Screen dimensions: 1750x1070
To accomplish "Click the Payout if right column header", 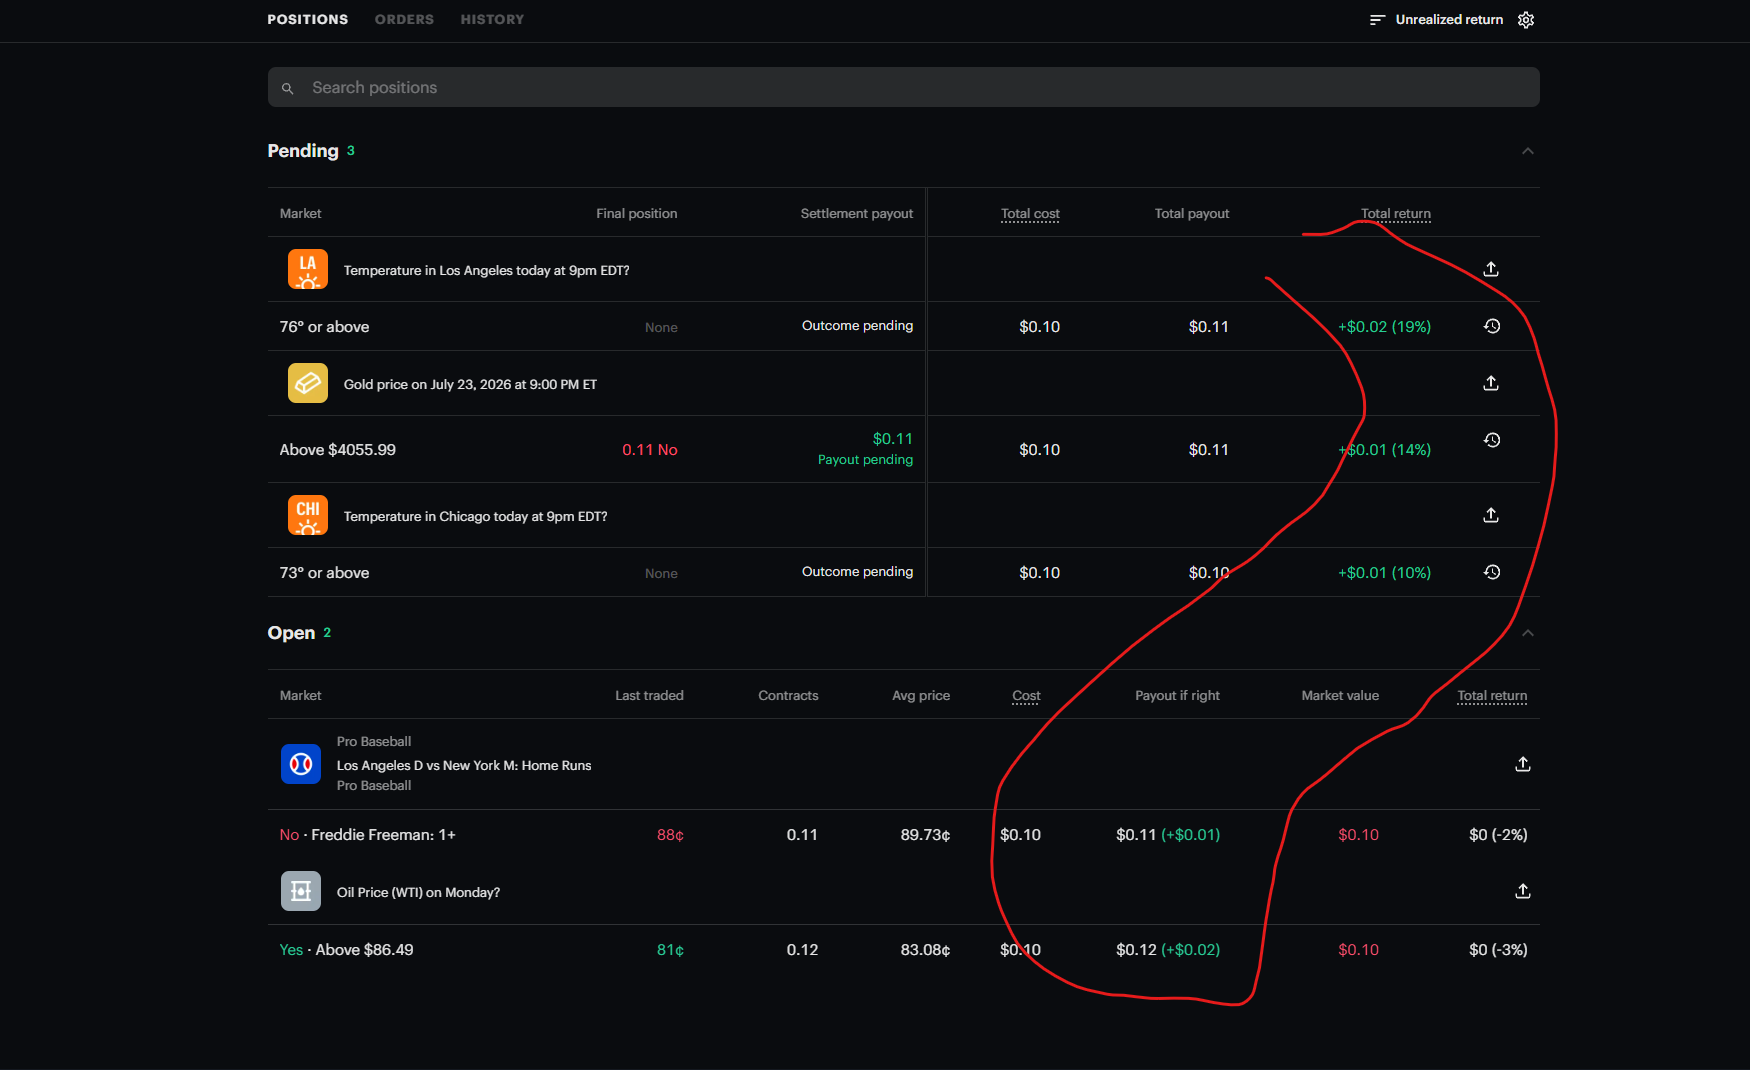I will click(1177, 696).
